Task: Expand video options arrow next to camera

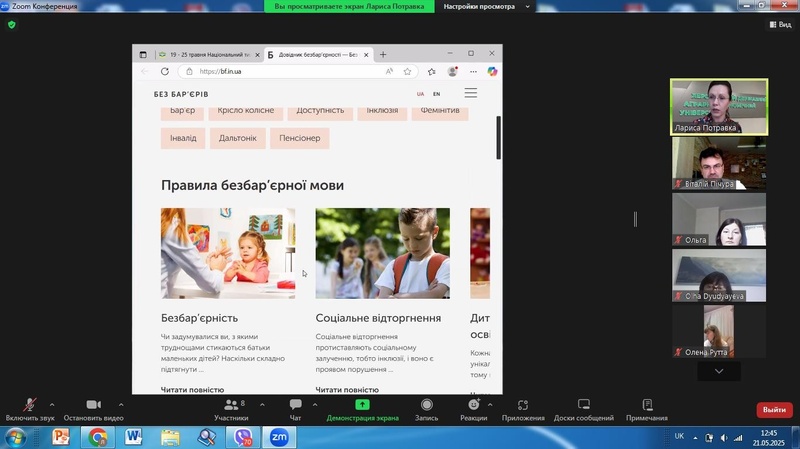Action: click(121, 404)
